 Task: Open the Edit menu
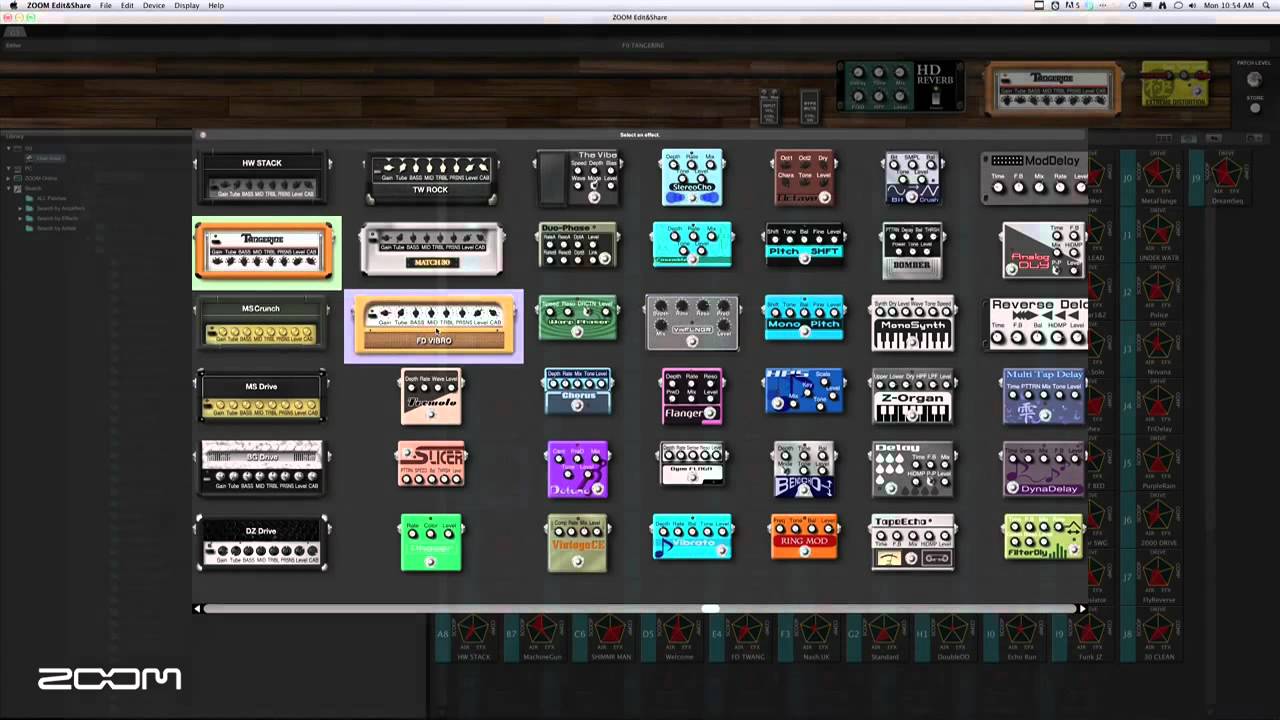click(x=128, y=6)
